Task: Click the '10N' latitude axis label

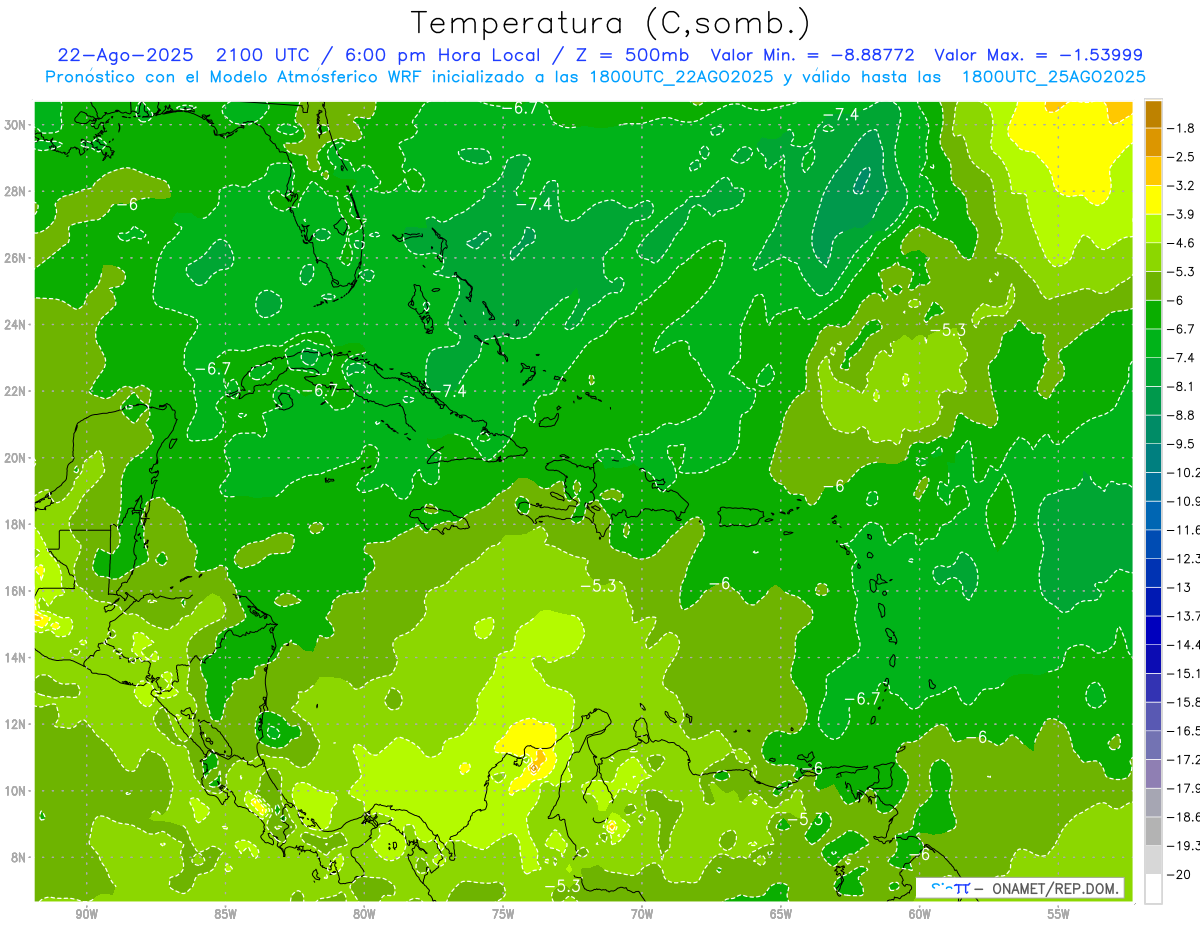Action: 17,790
